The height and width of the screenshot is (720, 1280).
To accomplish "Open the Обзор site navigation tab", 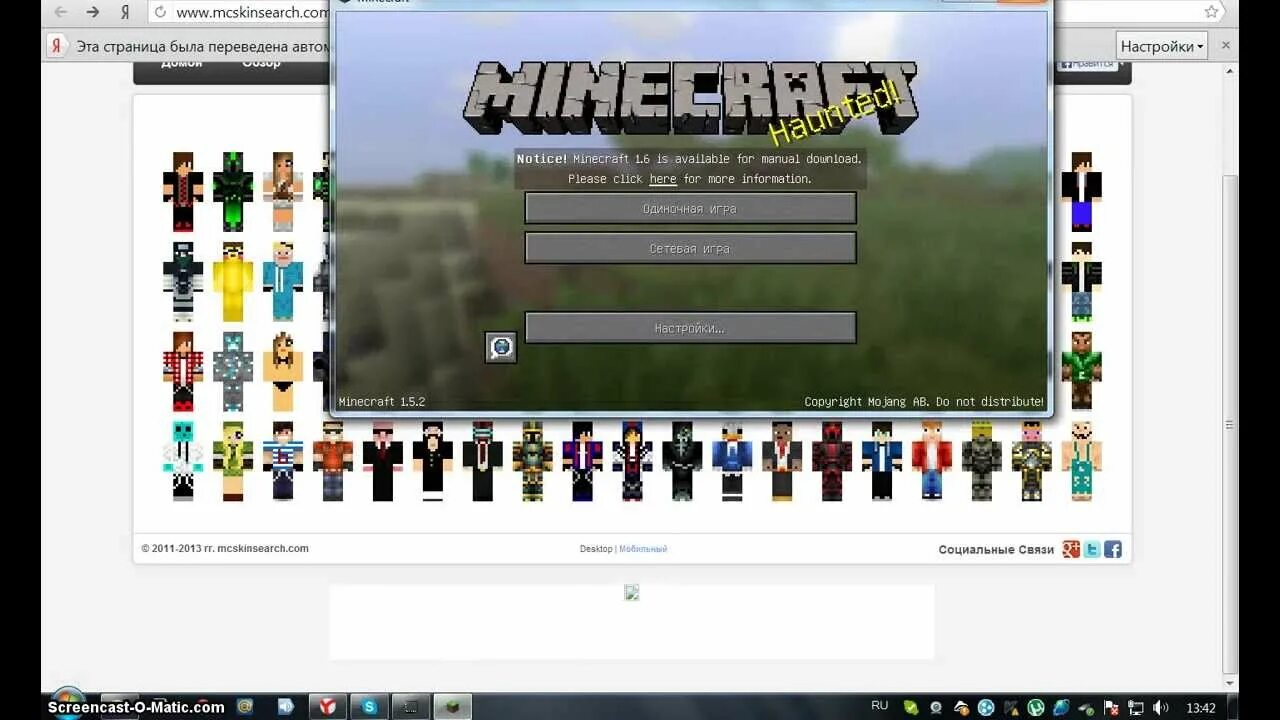I will click(x=261, y=63).
